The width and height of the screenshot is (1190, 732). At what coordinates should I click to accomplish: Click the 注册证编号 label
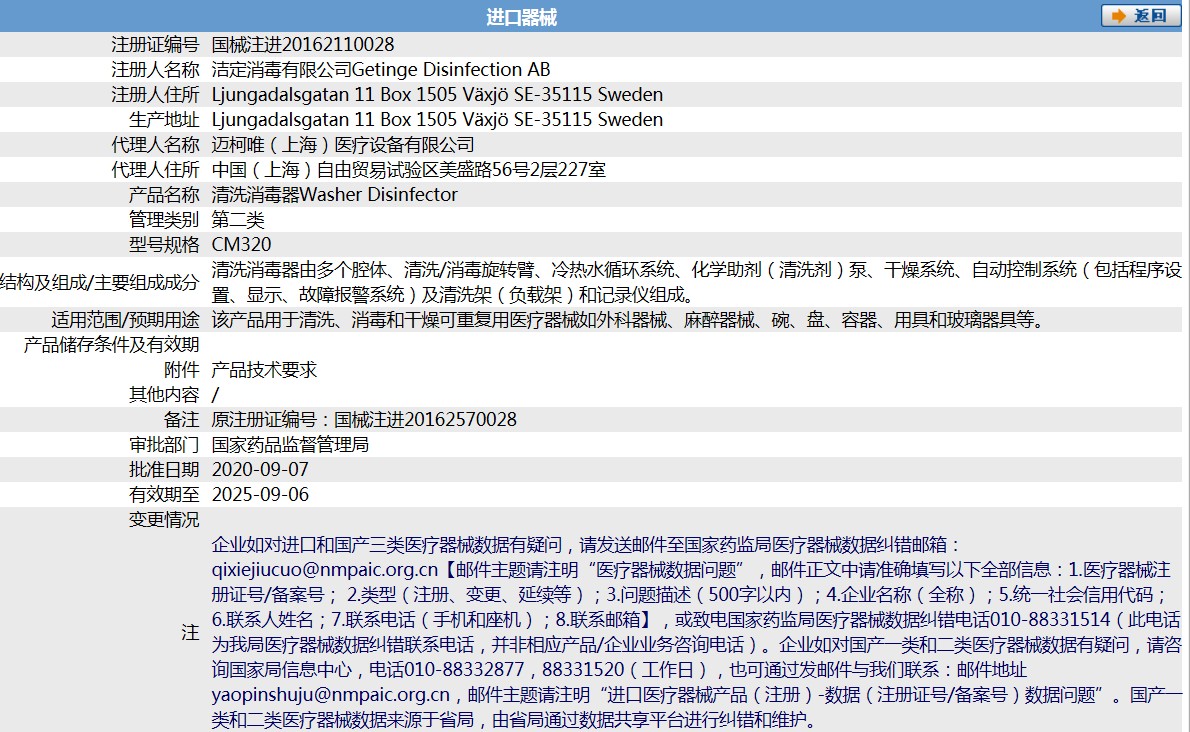[156, 45]
